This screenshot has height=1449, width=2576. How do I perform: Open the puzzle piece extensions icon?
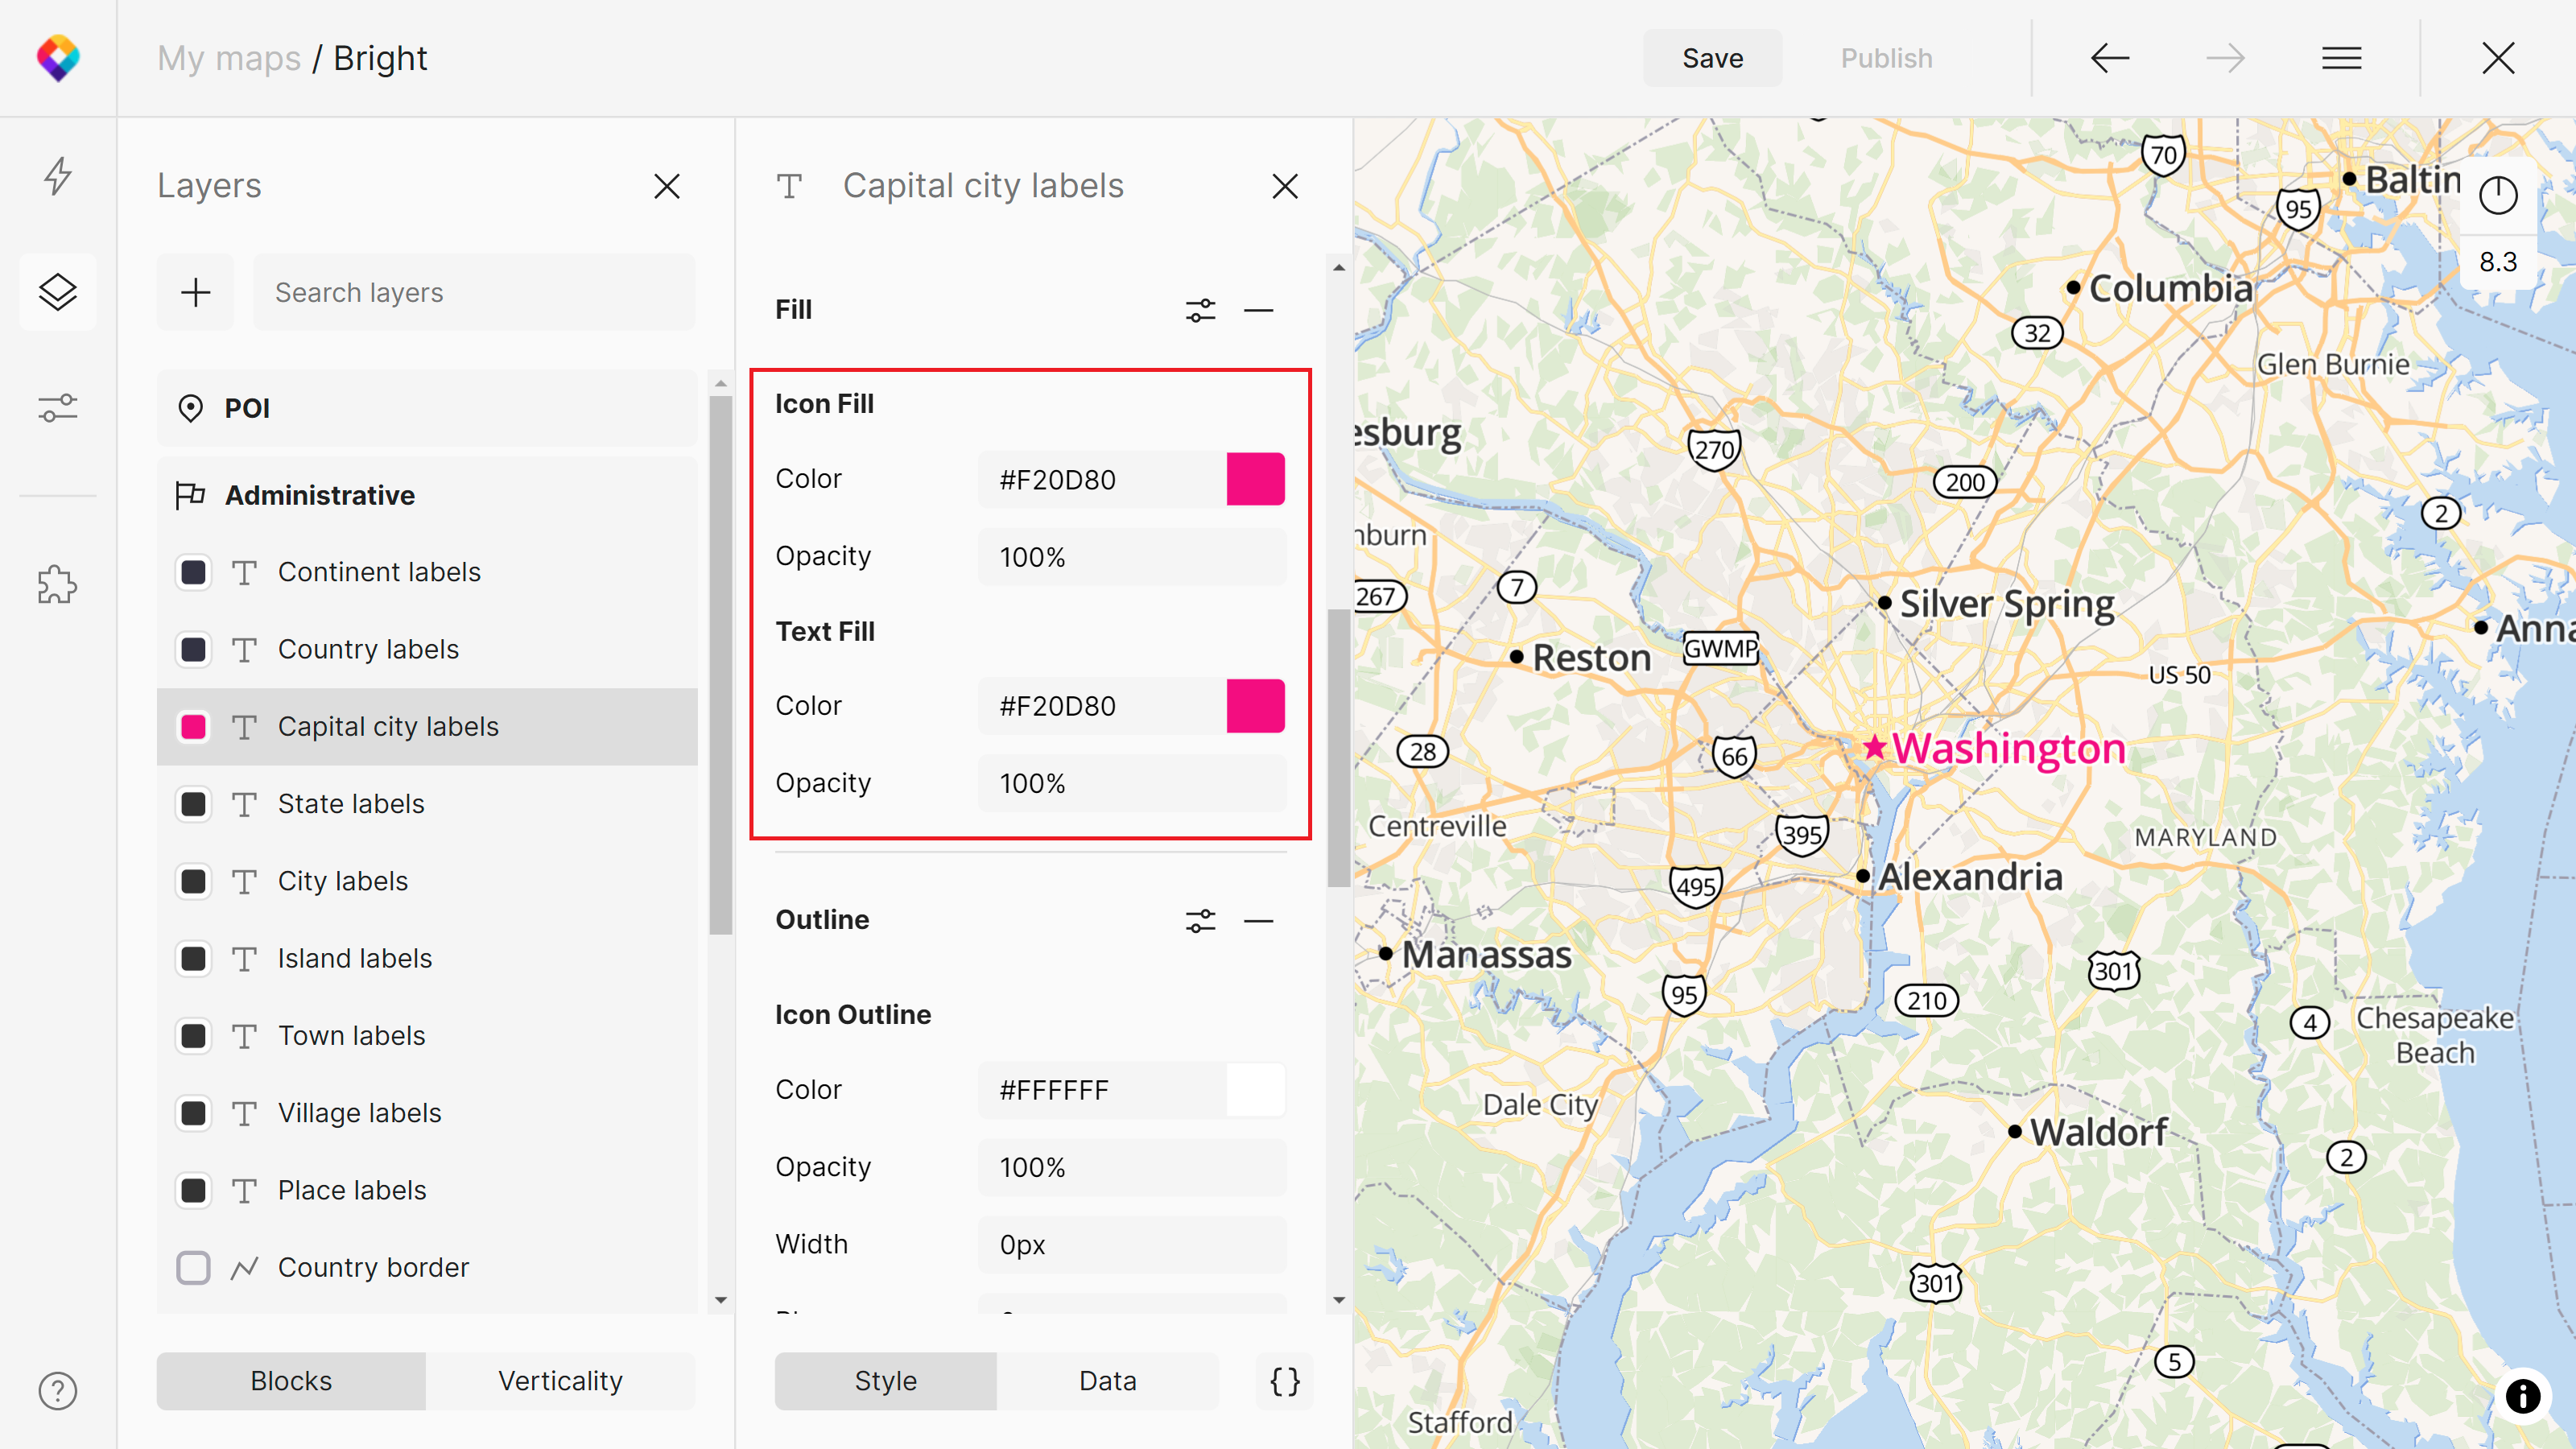click(x=57, y=585)
